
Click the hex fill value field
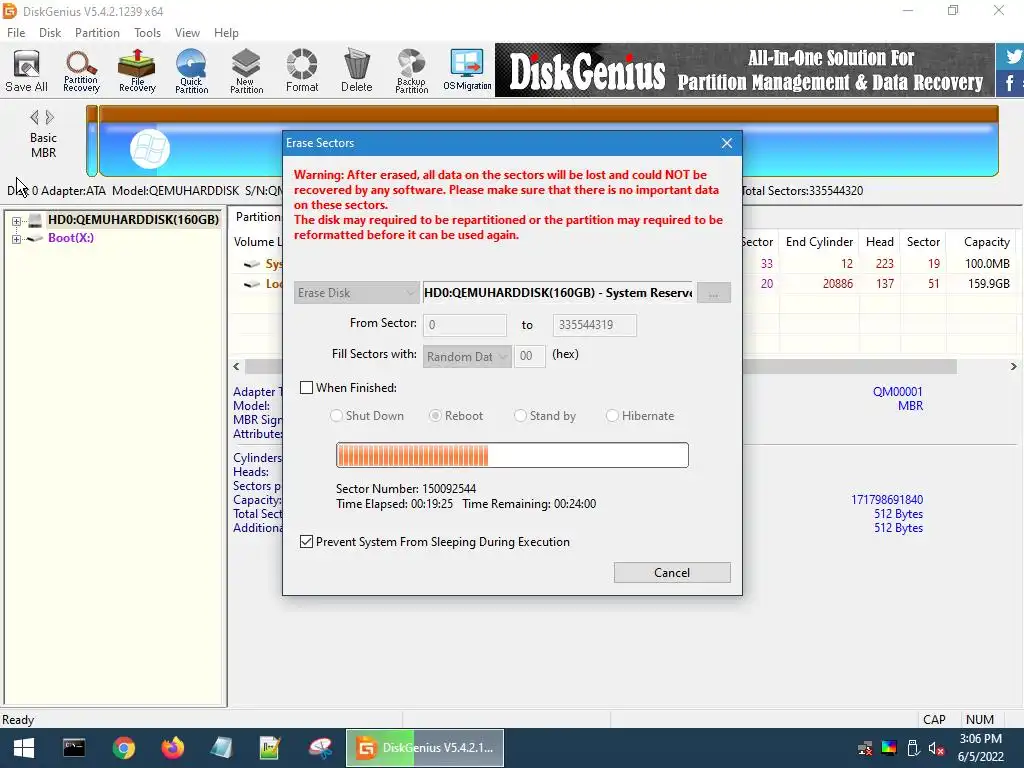click(x=530, y=356)
